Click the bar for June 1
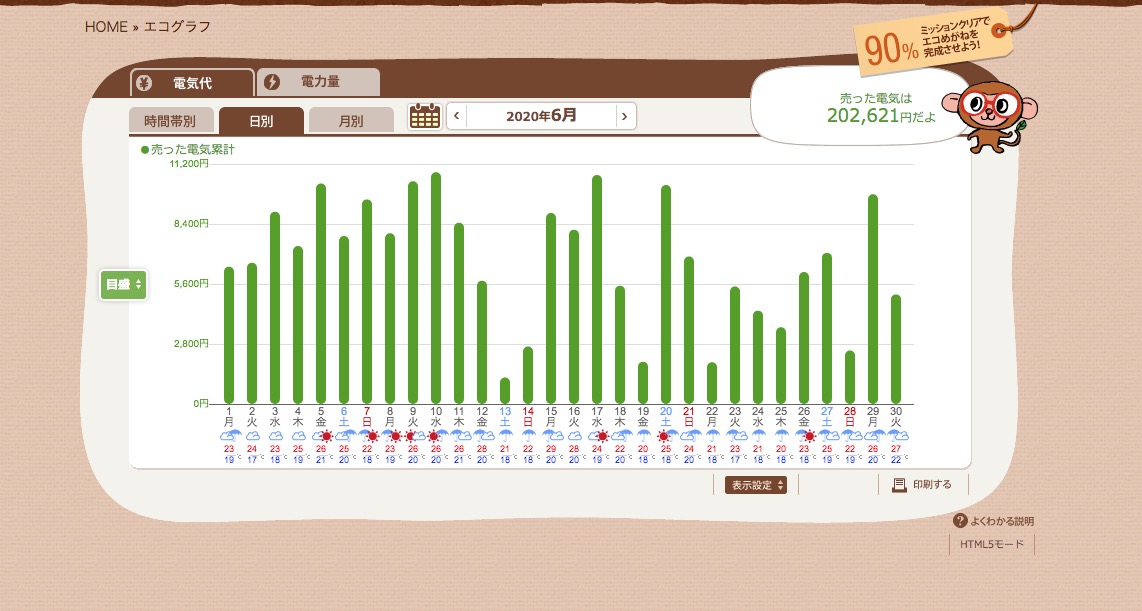This screenshot has height=611, width=1142. coord(229,335)
